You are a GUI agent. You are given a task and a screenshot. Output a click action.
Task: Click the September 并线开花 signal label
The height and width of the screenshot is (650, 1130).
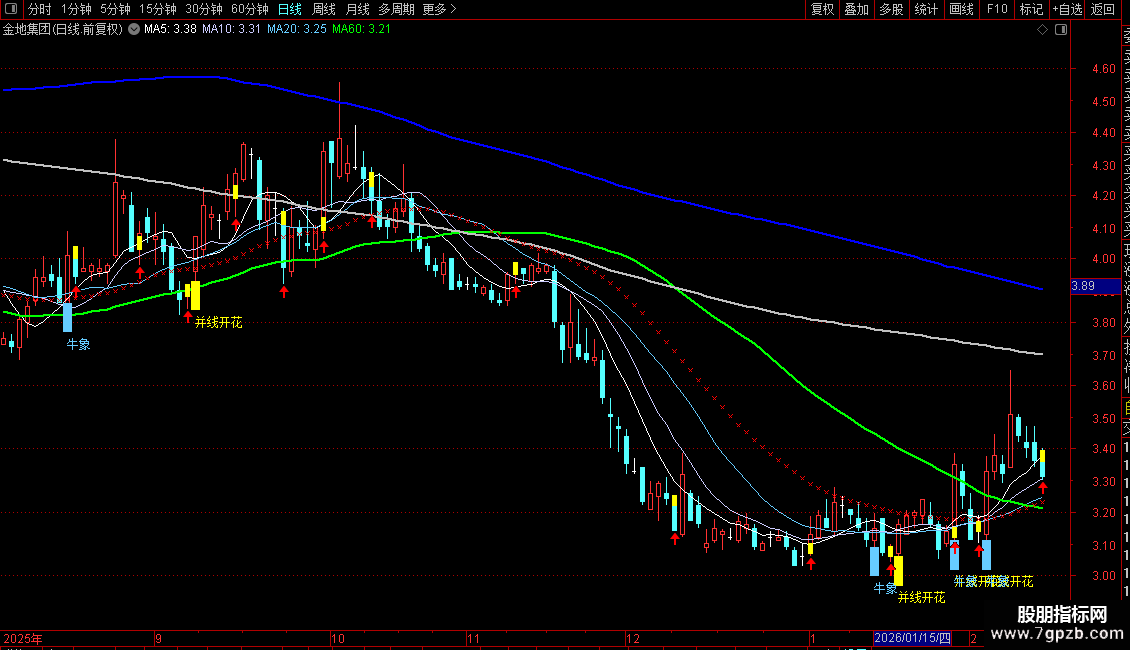click(219, 323)
